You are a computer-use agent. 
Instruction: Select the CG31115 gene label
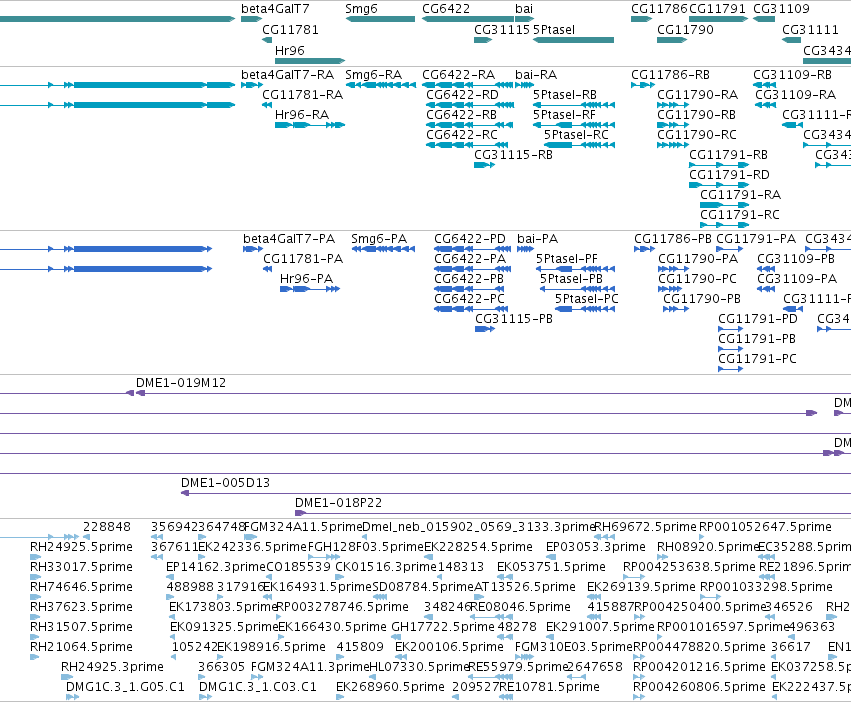[501, 30]
